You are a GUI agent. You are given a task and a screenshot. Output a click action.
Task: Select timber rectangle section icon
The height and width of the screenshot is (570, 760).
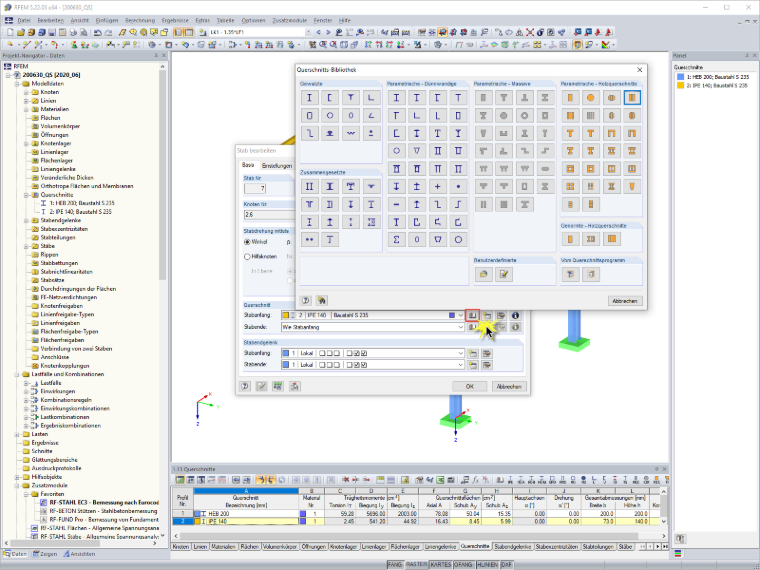(x=570, y=98)
